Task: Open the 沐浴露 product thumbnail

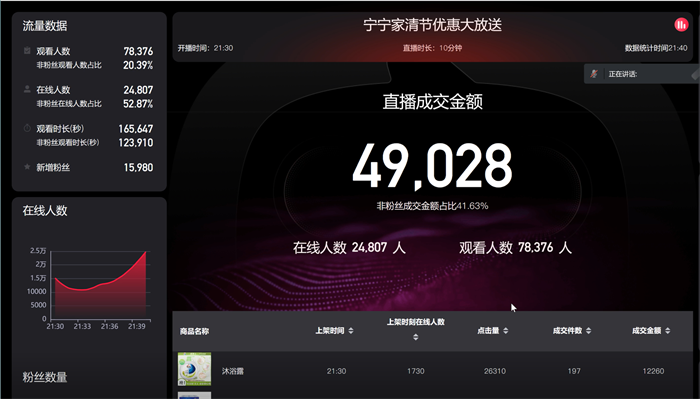Action: (x=194, y=369)
